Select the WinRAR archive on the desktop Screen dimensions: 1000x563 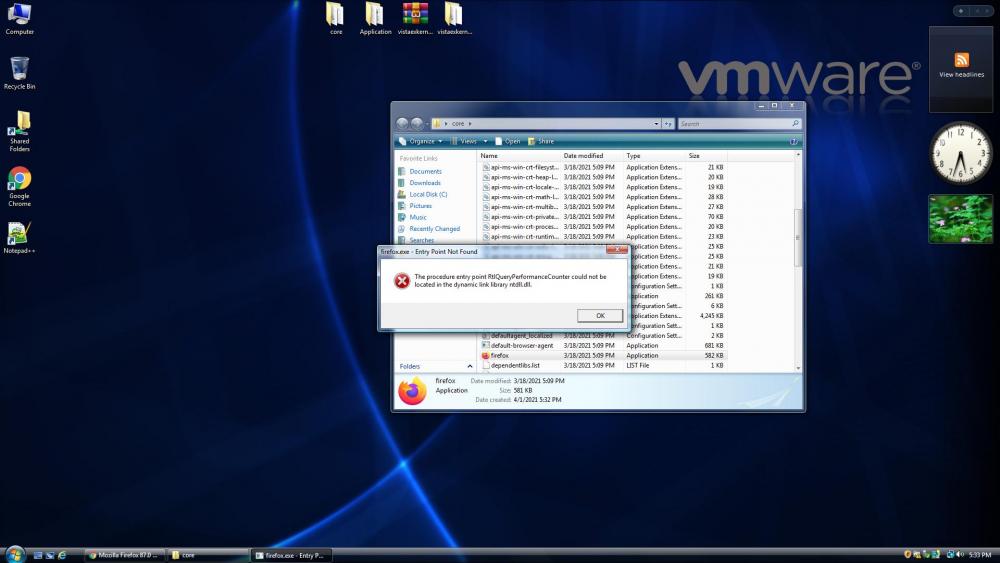pos(415,14)
